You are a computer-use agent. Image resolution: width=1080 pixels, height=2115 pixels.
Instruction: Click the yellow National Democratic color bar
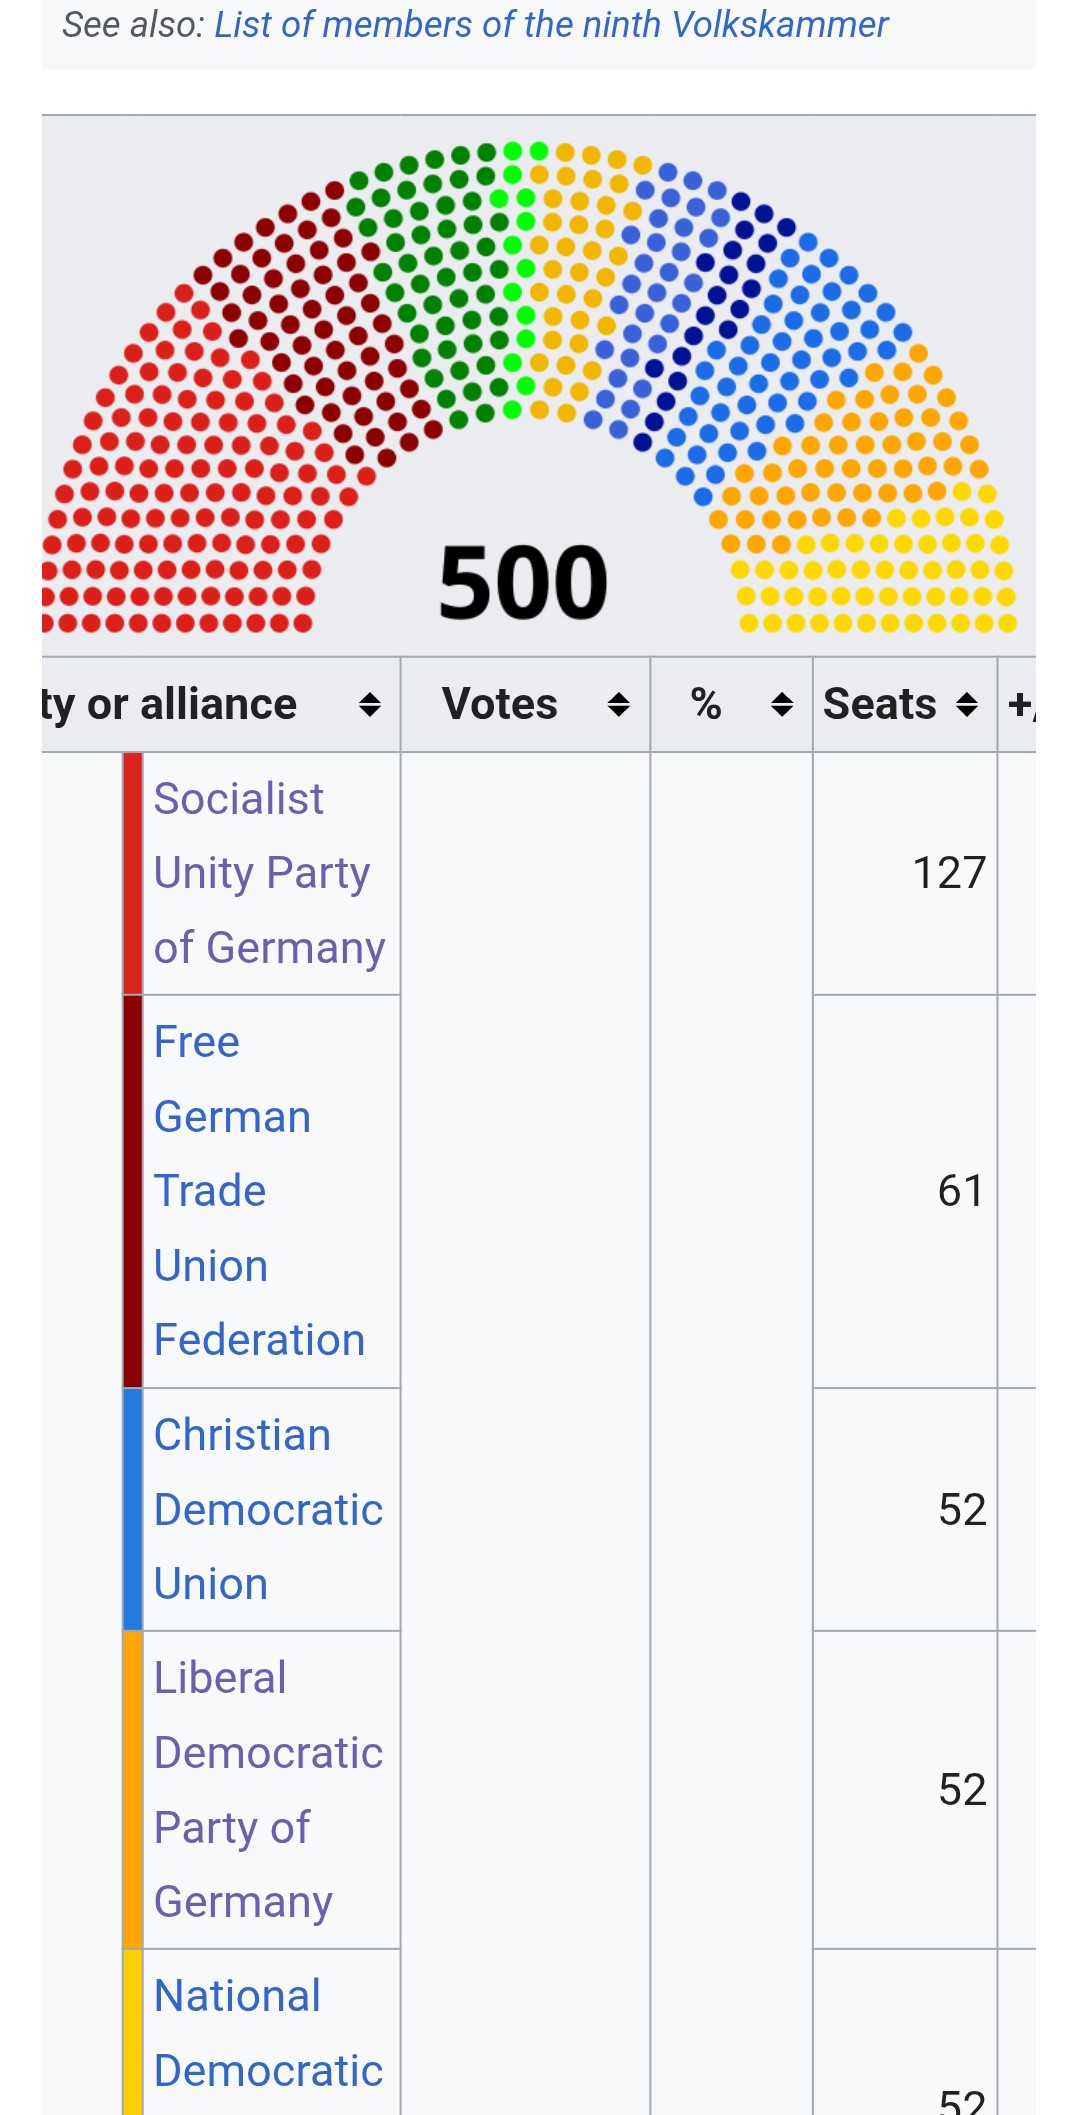(x=133, y=2033)
